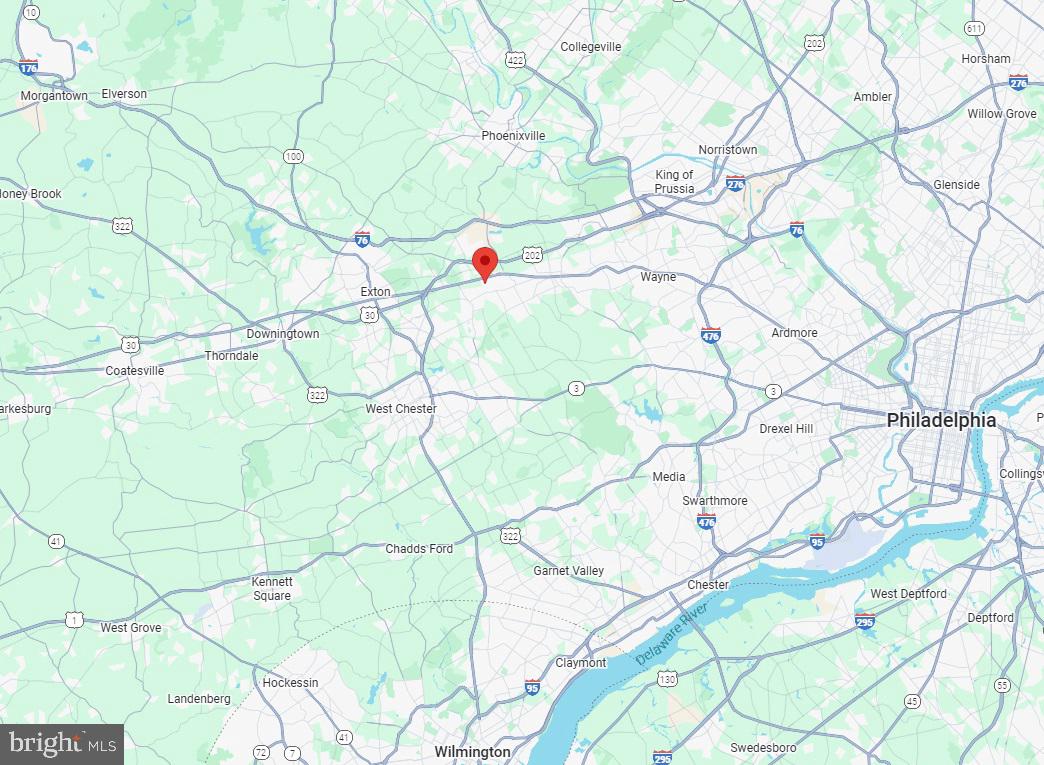The height and width of the screenshot is (765, 1044).
Task: Click the Bright MLS logo
Action: point(62,744)
